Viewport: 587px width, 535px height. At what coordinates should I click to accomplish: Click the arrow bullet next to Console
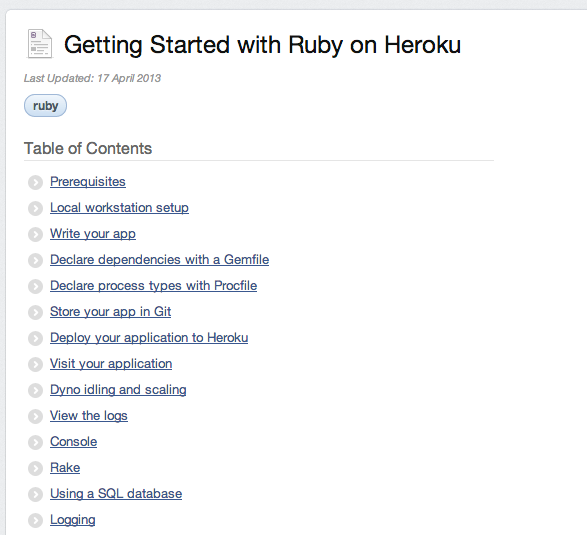click(x=36, y=442)
